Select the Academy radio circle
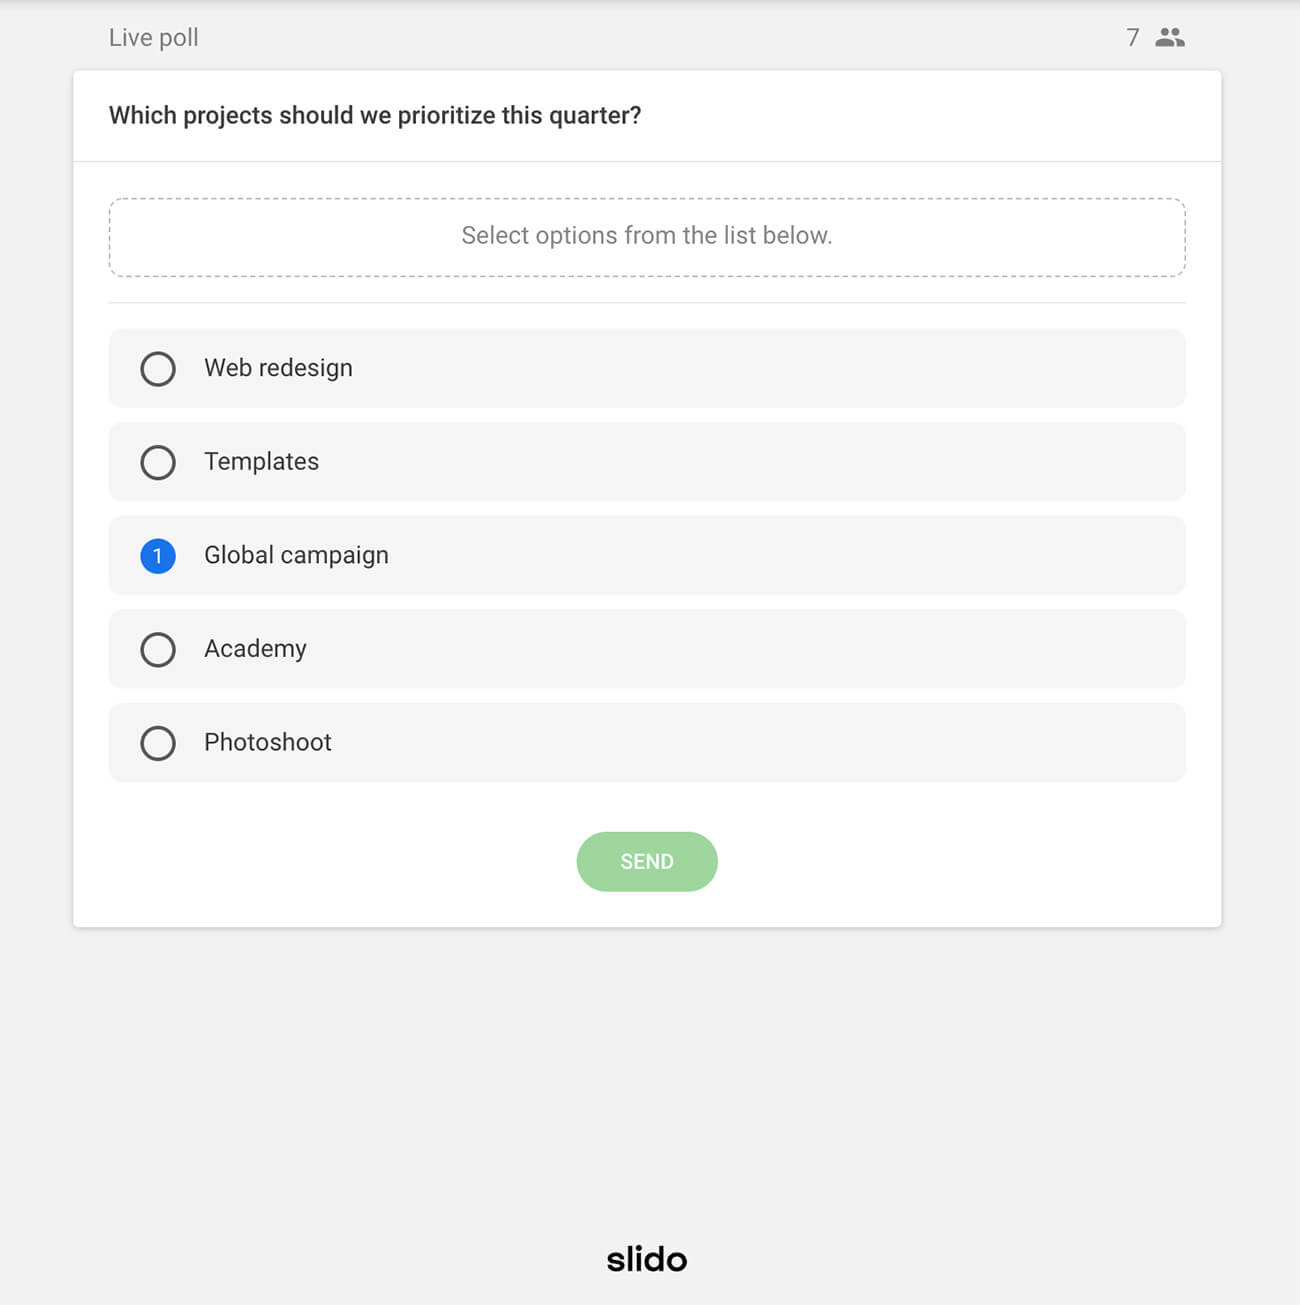This screenshot has width=1300, height=1305. click(158, 650)
